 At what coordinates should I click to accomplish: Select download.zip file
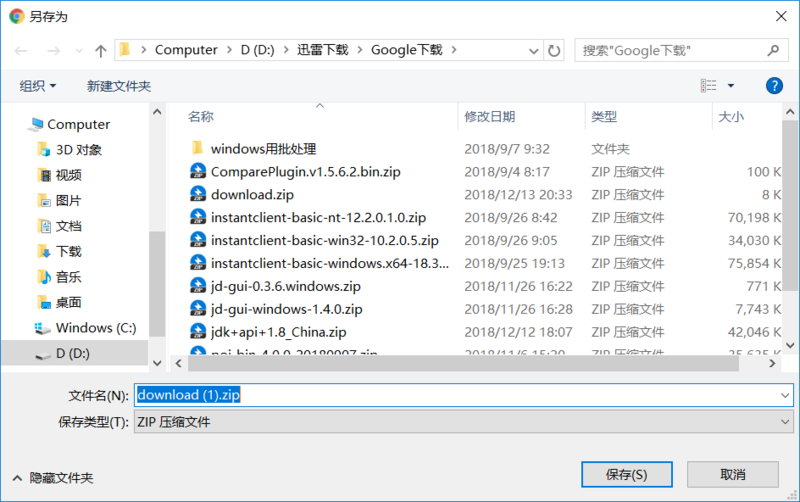tap(252, 194)
